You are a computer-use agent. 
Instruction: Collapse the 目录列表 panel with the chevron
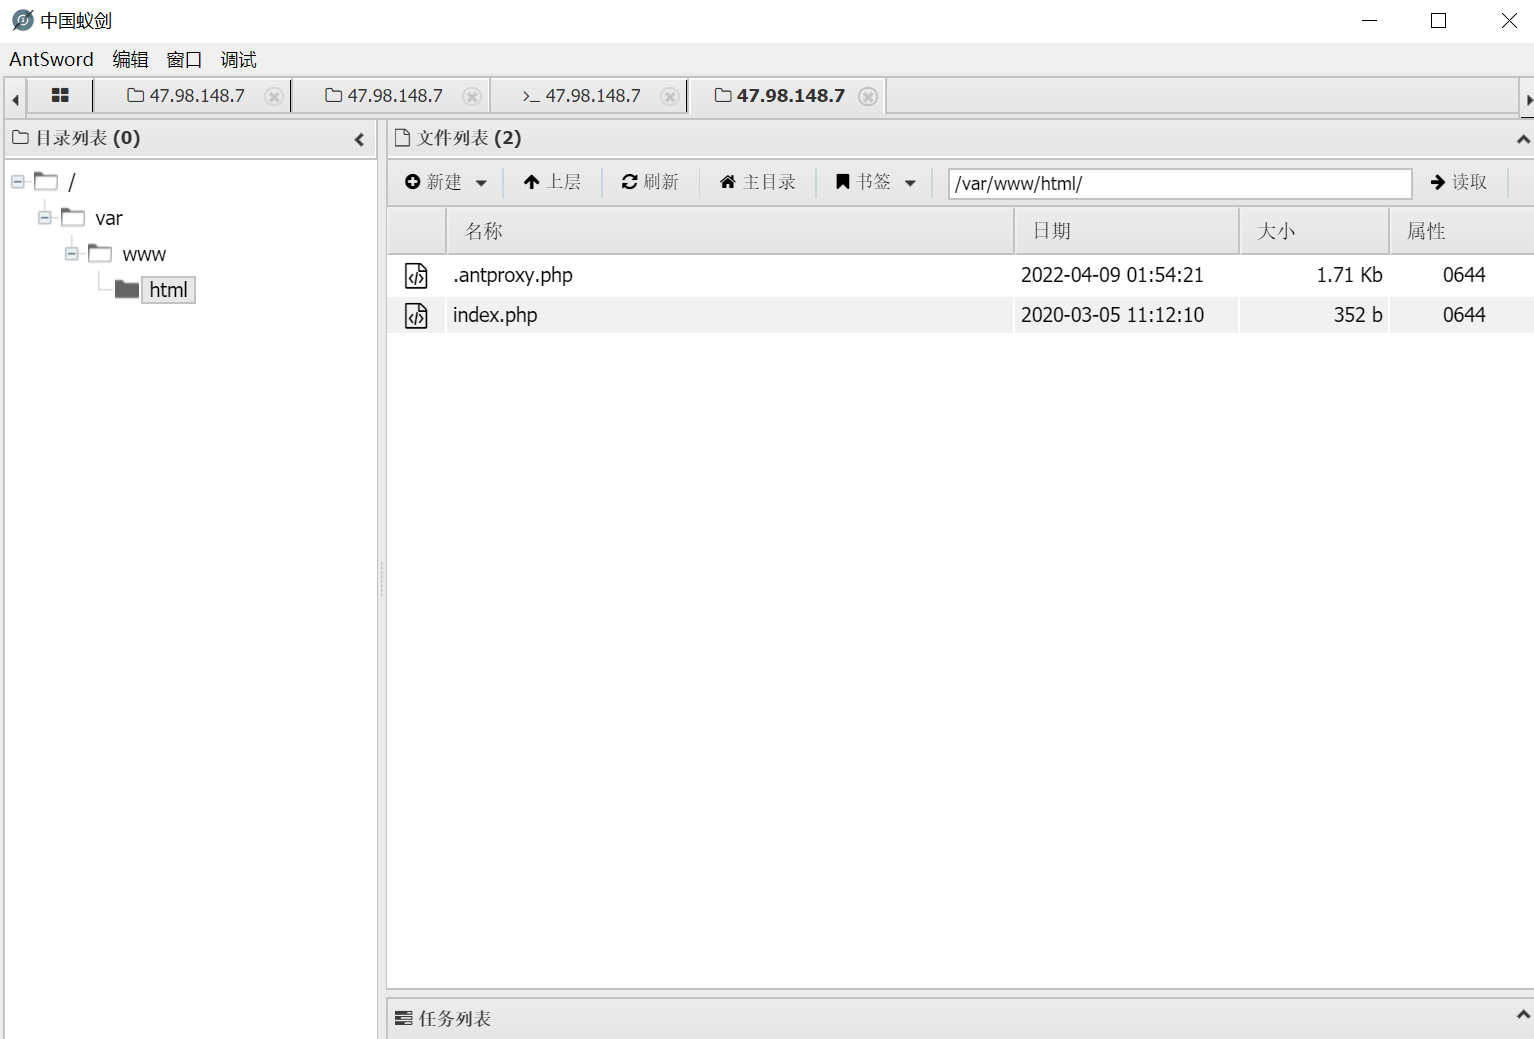pos(359,139)
